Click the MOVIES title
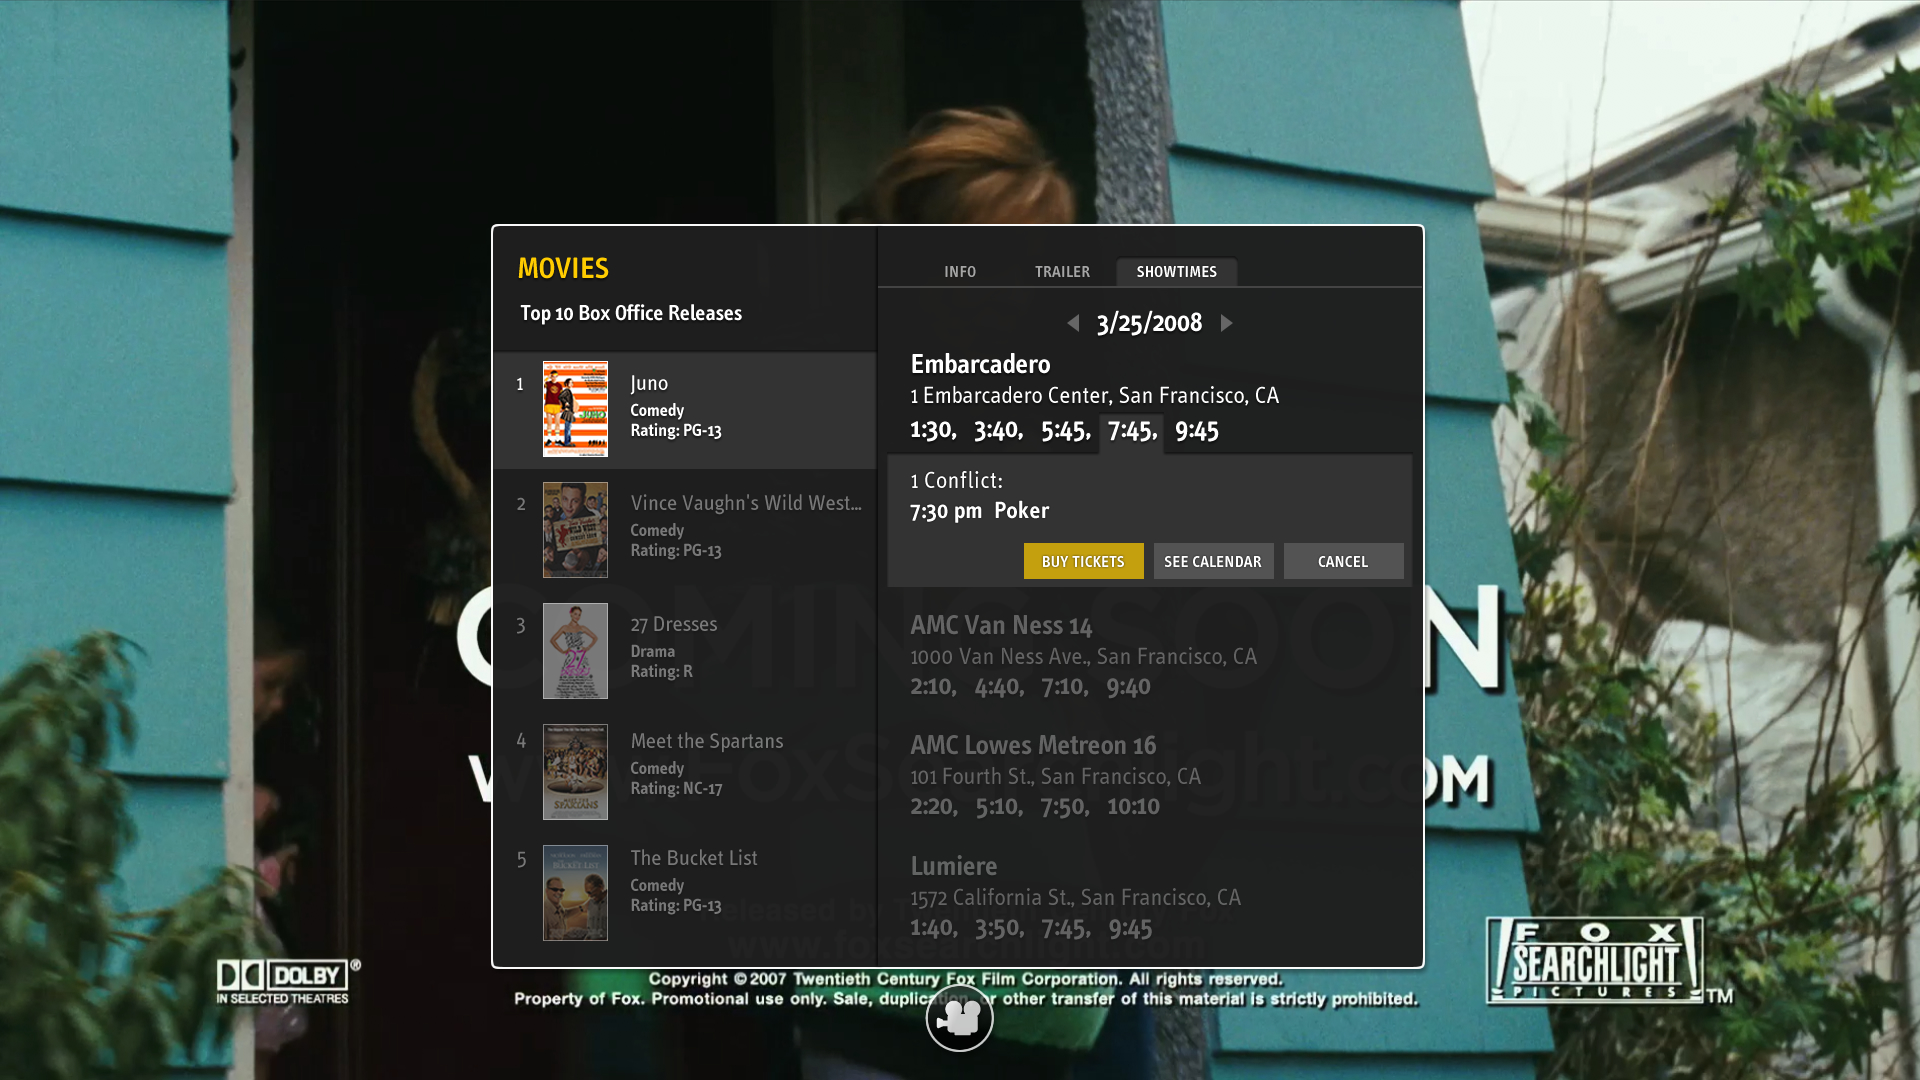The height and width of the screenshot is (1080, 1920). 563,268
